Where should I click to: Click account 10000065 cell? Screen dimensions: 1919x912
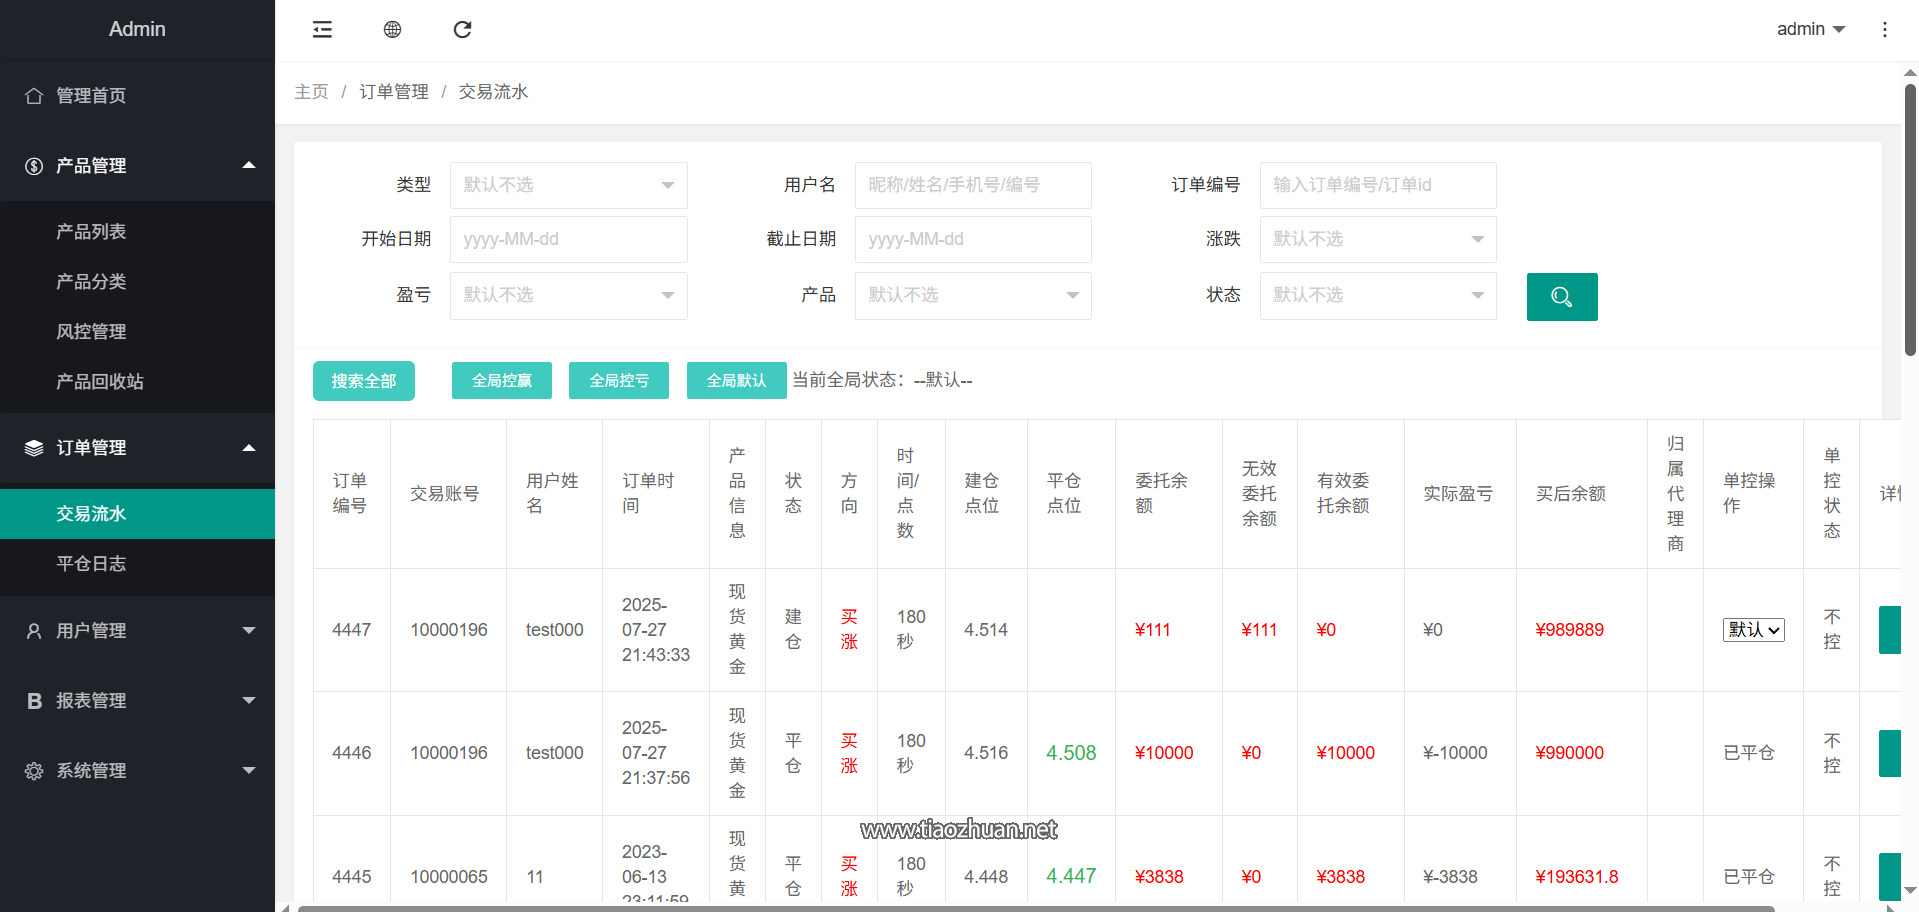449,877
